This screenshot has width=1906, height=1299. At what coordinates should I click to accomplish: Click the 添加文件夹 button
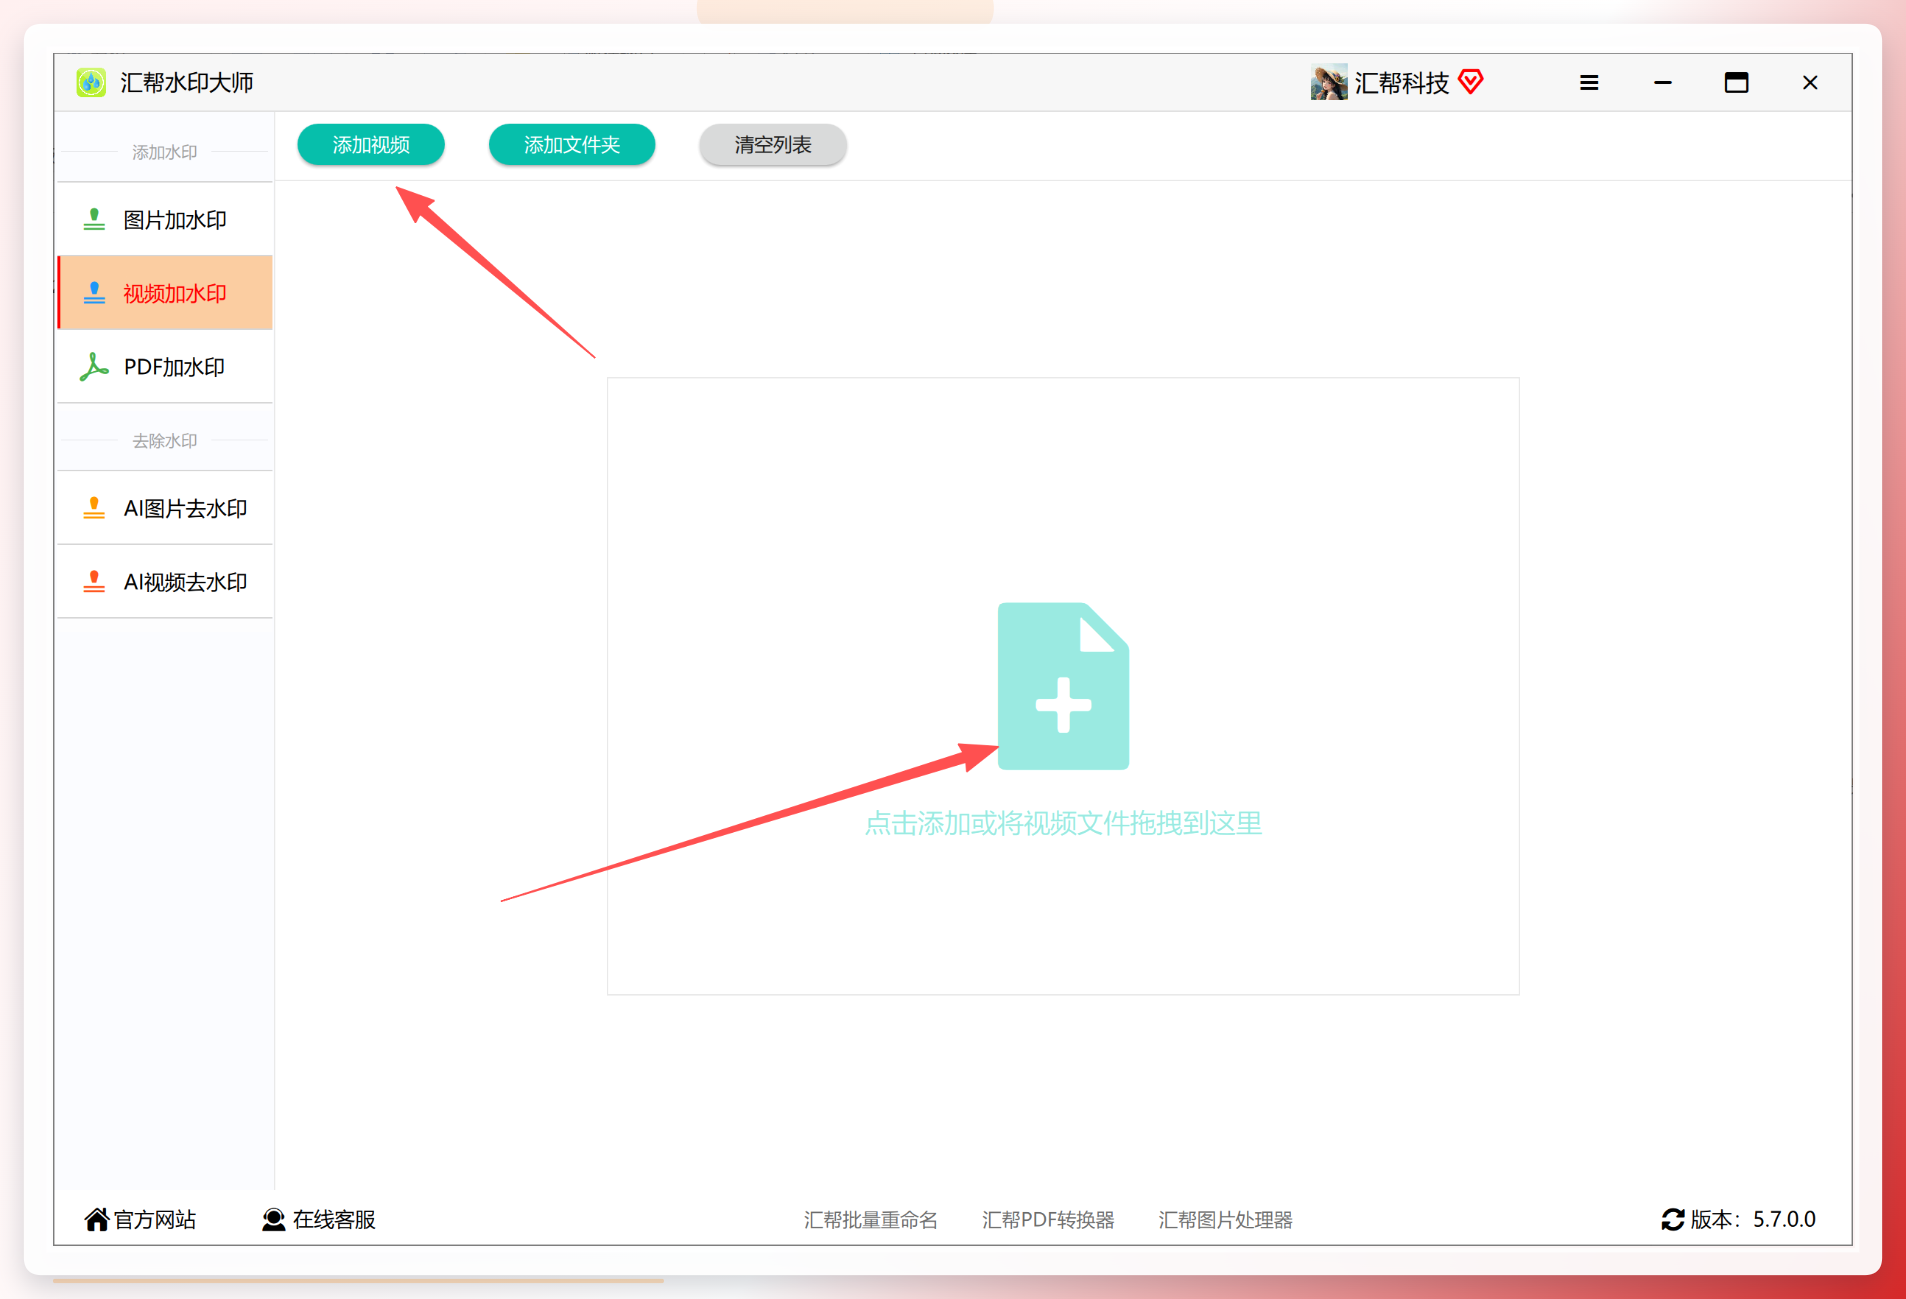coord(572,145)
